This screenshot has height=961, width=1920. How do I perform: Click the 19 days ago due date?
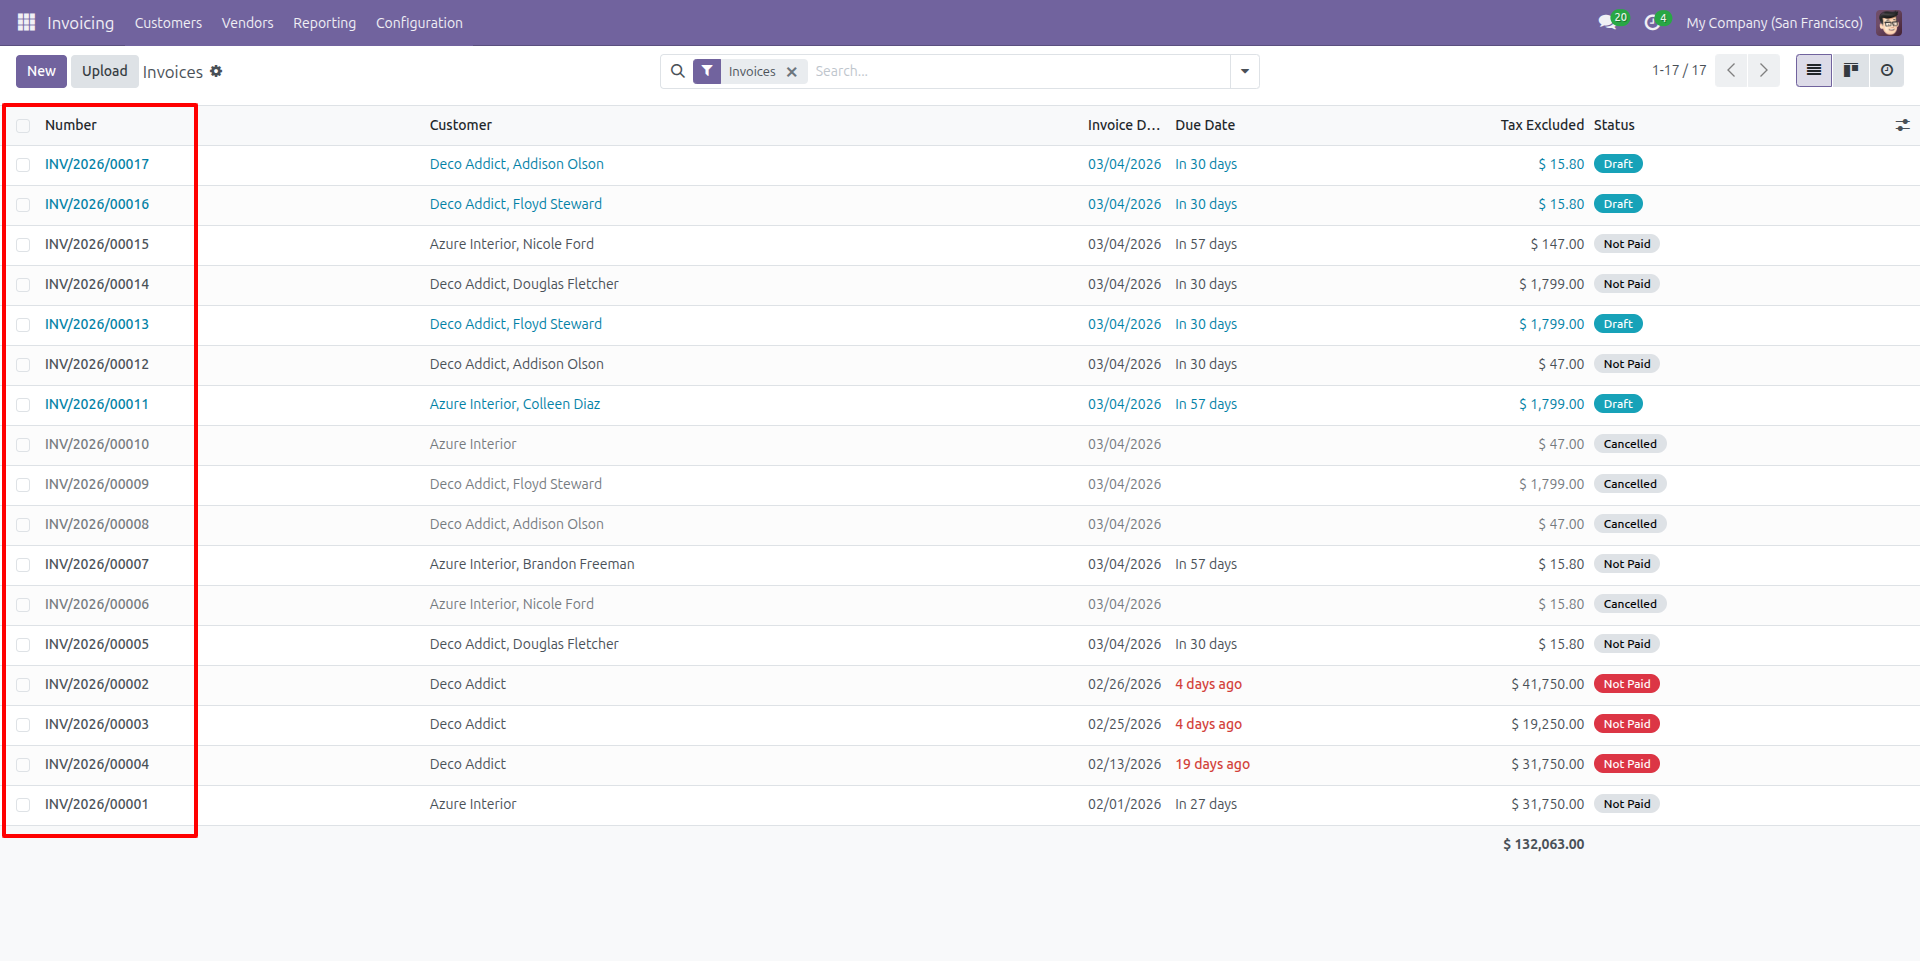click(x=1212, y=764)
